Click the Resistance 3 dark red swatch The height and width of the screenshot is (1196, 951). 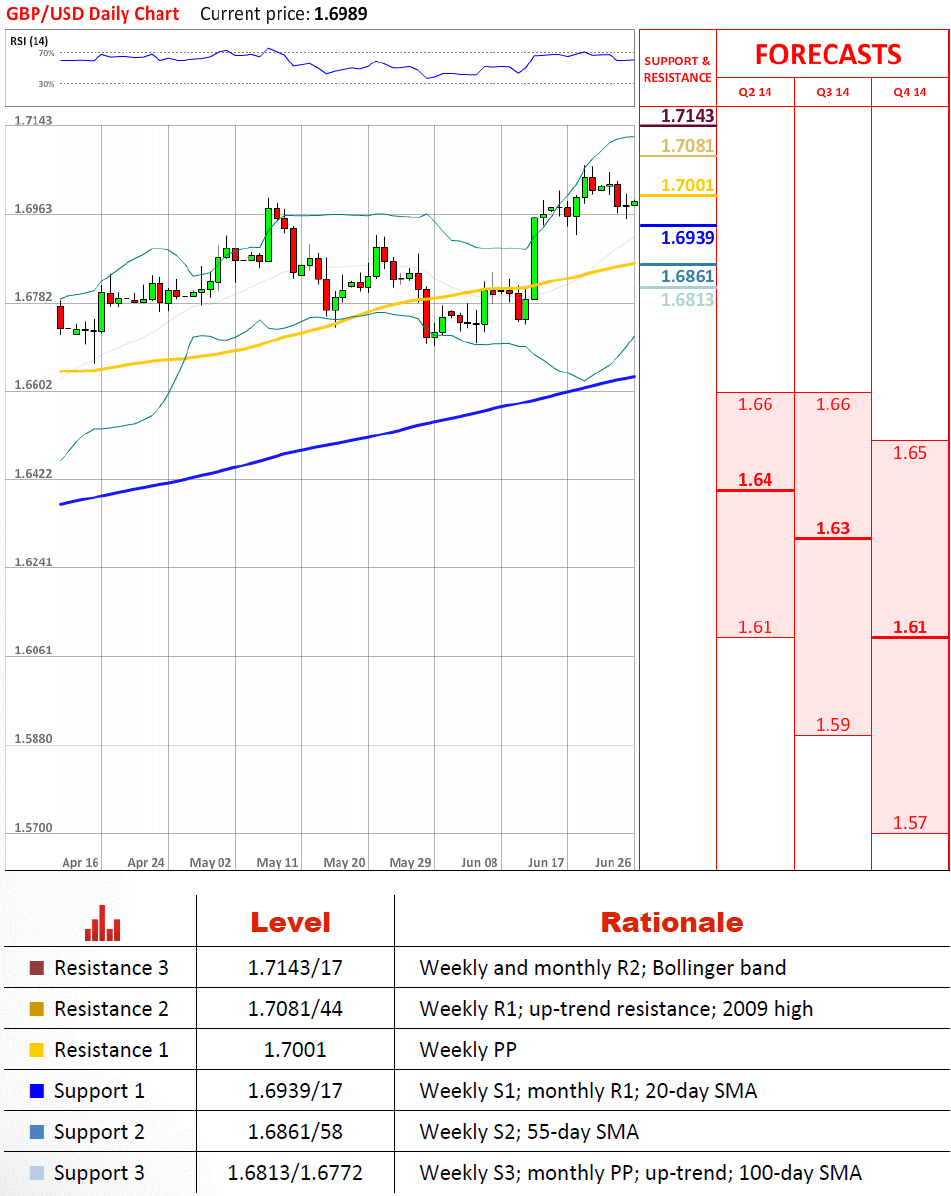(x=37, y=968)
